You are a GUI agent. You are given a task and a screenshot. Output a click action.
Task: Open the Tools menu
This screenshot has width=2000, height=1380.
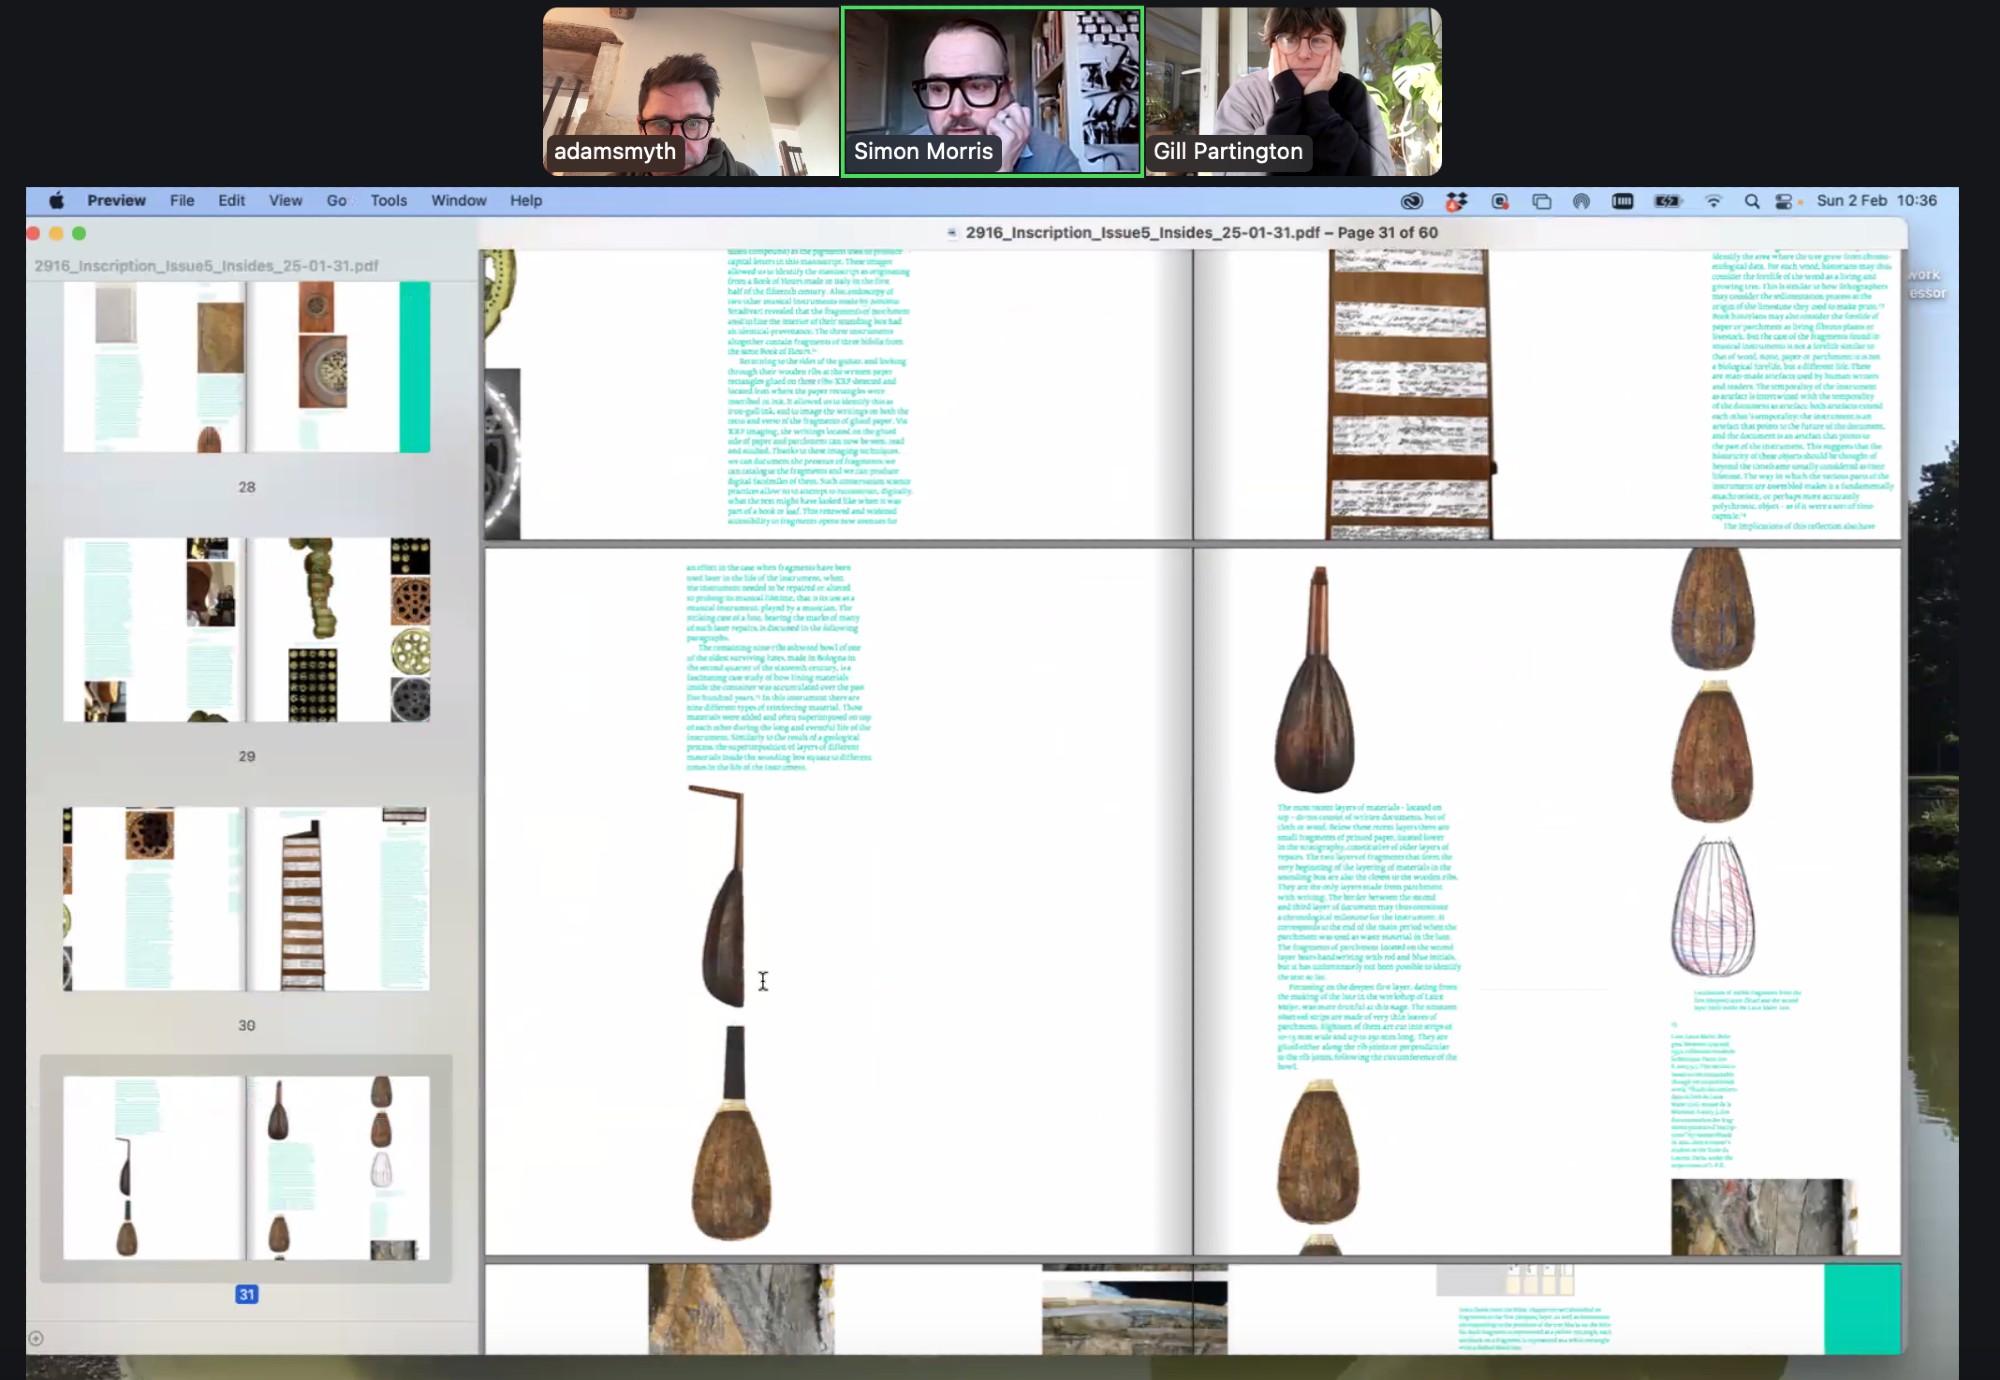(388, 201)
